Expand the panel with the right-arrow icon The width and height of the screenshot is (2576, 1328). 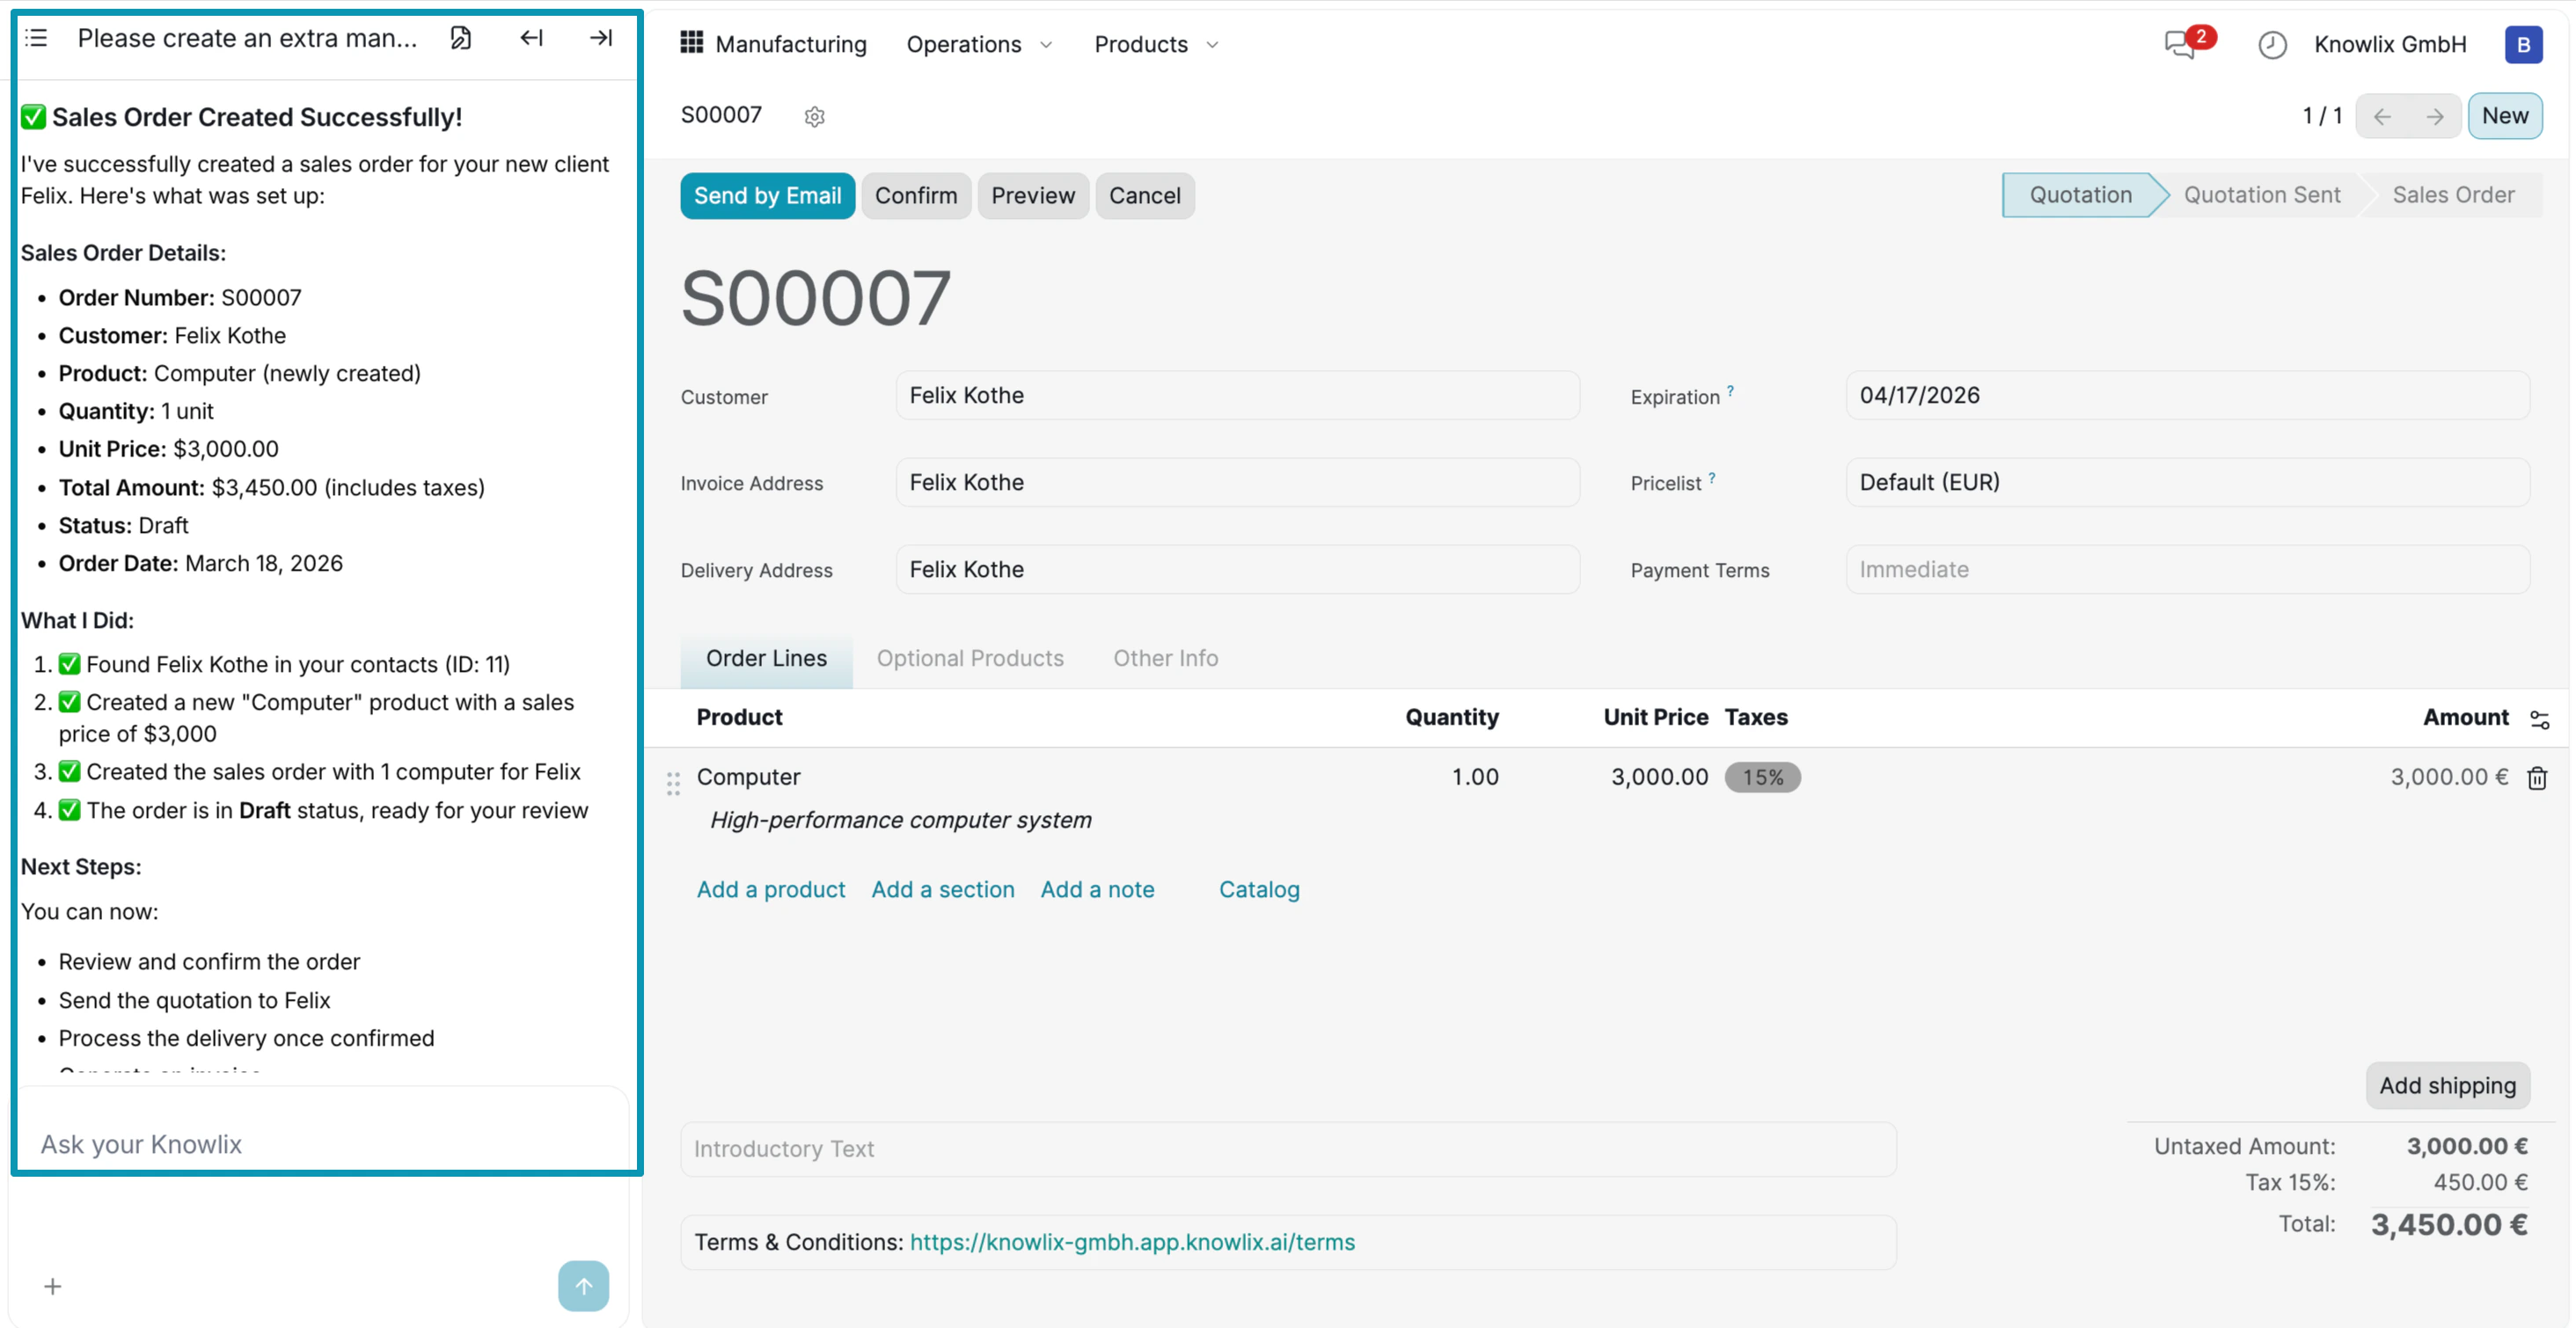click(600, 38)
